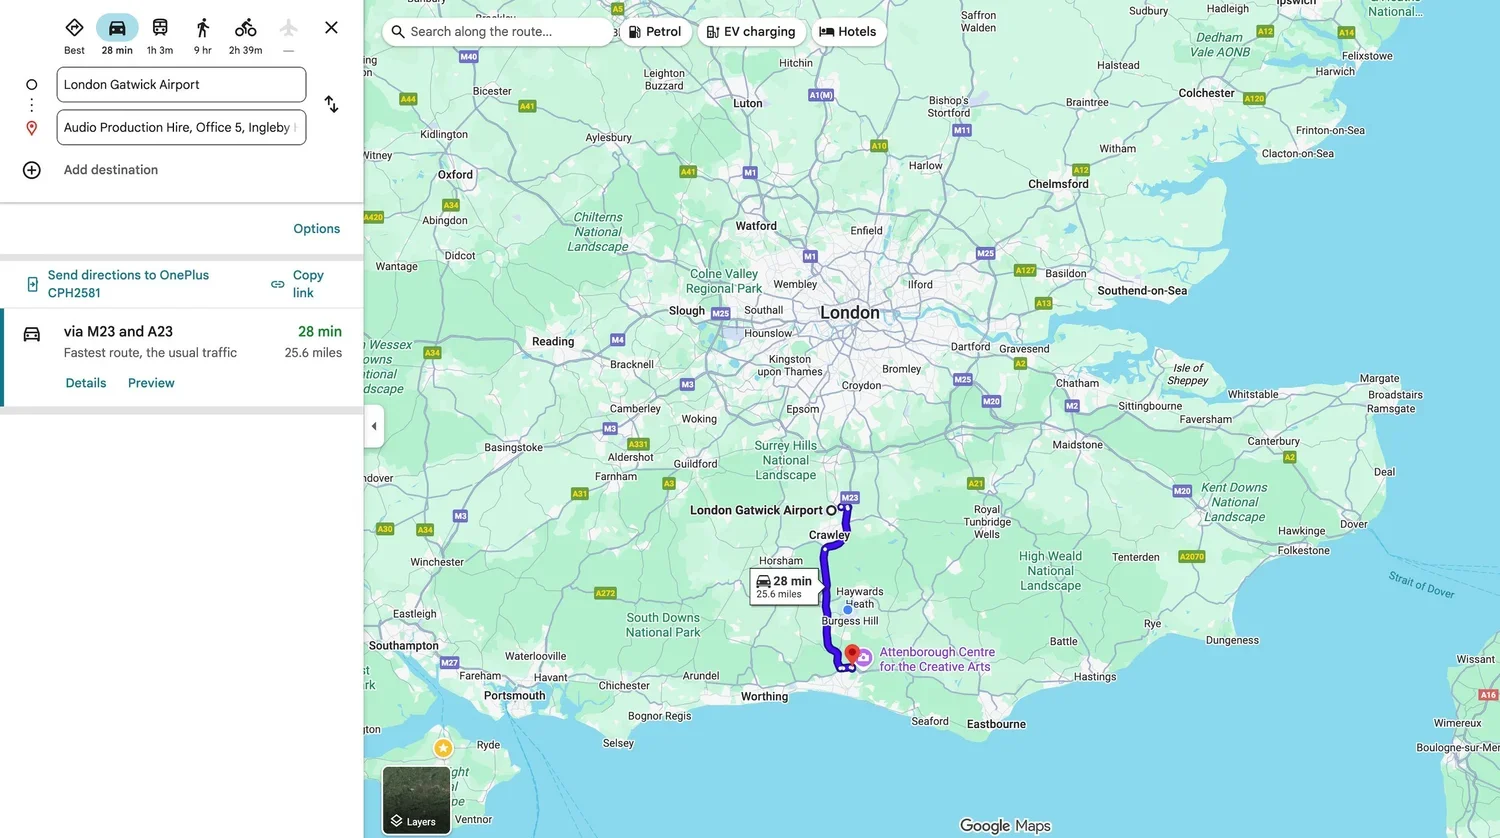Show Hotels along the route
This screenshot has height=838, width=1500.
click(848, 32)
